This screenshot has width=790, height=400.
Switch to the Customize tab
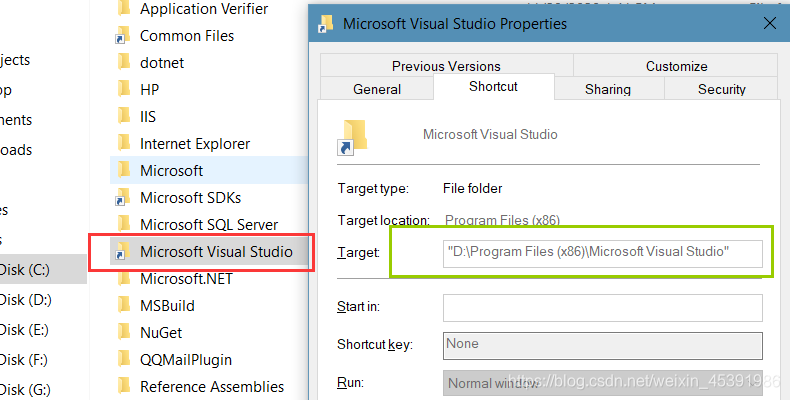tap(676, 66)
